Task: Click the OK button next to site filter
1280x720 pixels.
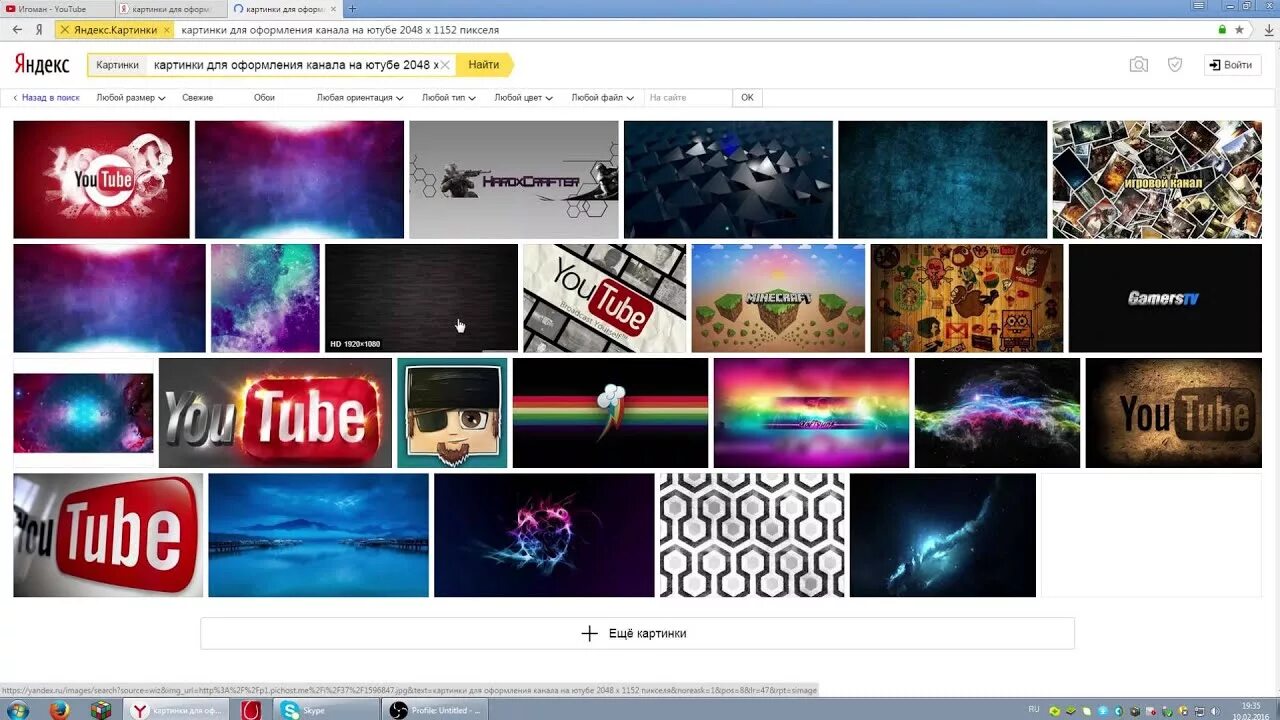Action: 747,98
